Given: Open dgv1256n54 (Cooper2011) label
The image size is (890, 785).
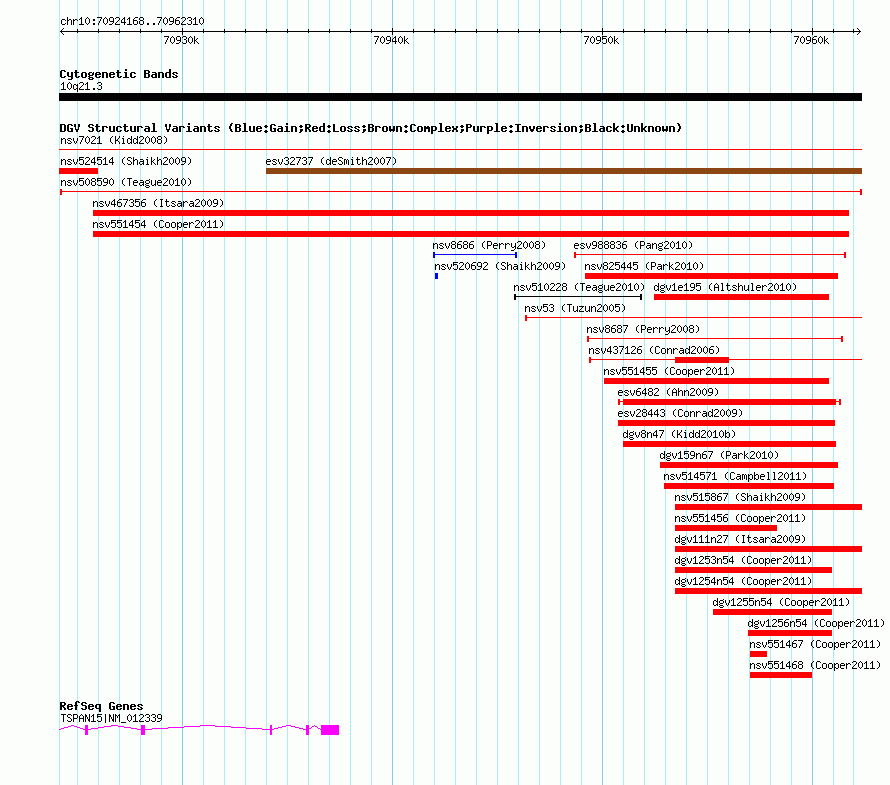Looking at the screenshot, I should [816, 623].
